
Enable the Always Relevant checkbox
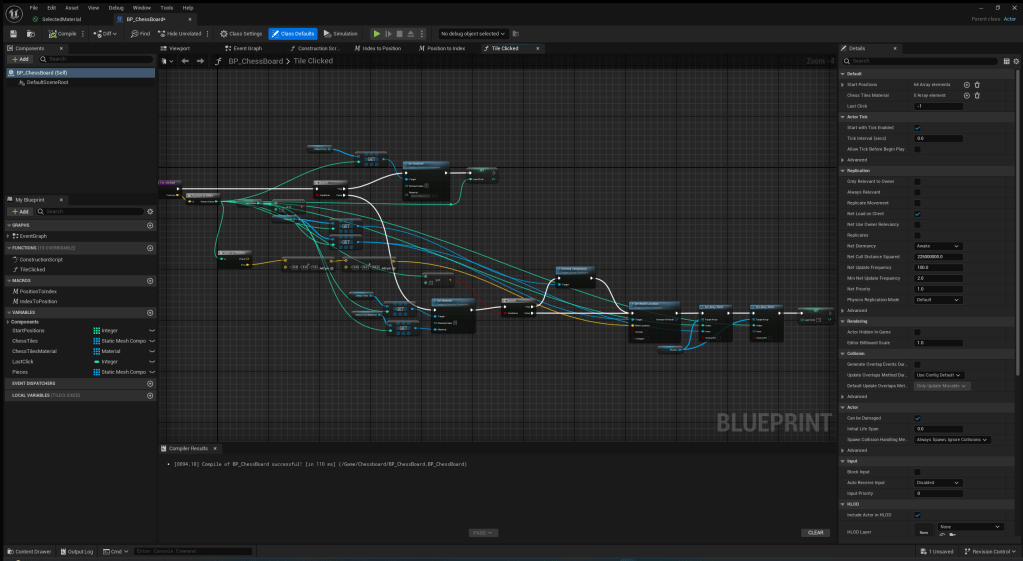coord(917,192)
